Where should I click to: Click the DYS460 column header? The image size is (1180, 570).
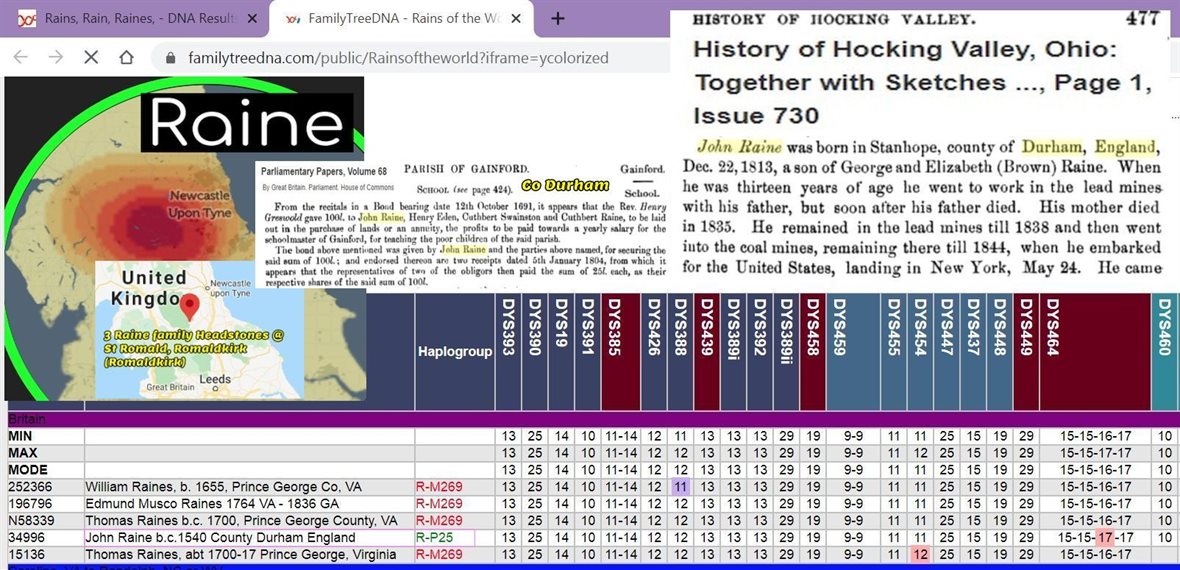pyautogui.click(x=1165, y=352)
